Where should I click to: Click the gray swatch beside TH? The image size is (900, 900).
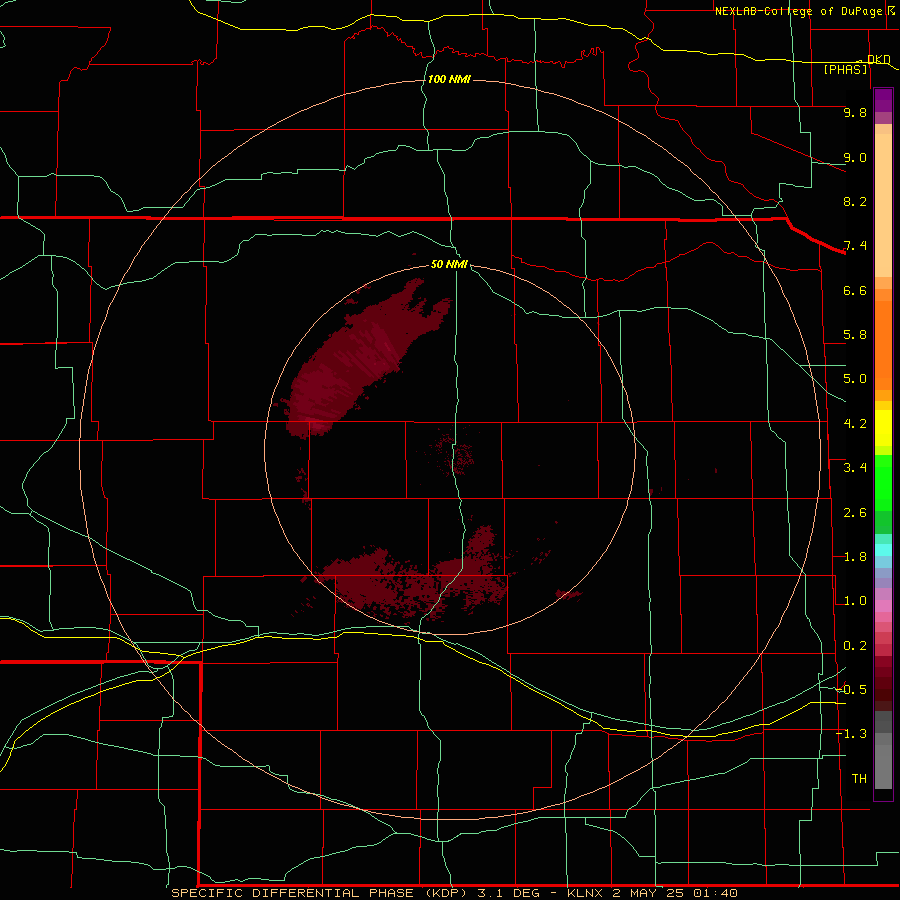tap(883, 766)
